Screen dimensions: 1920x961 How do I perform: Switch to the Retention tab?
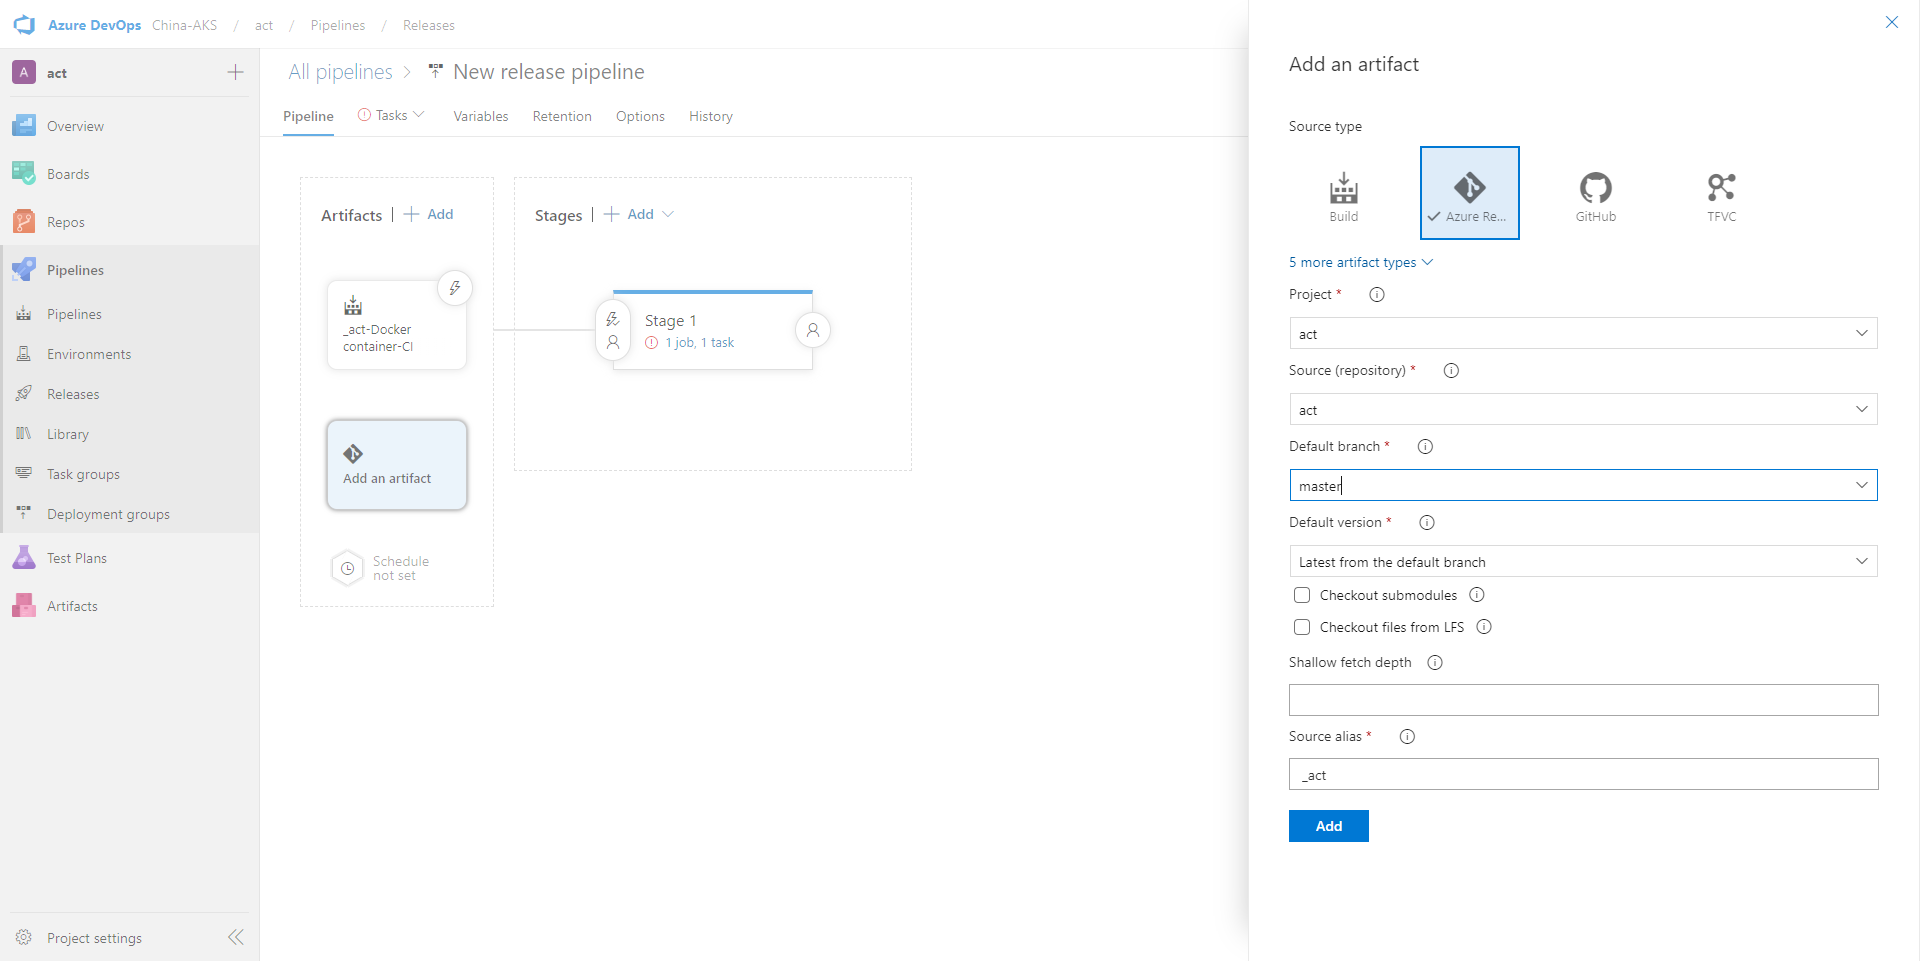pos(562,116)
